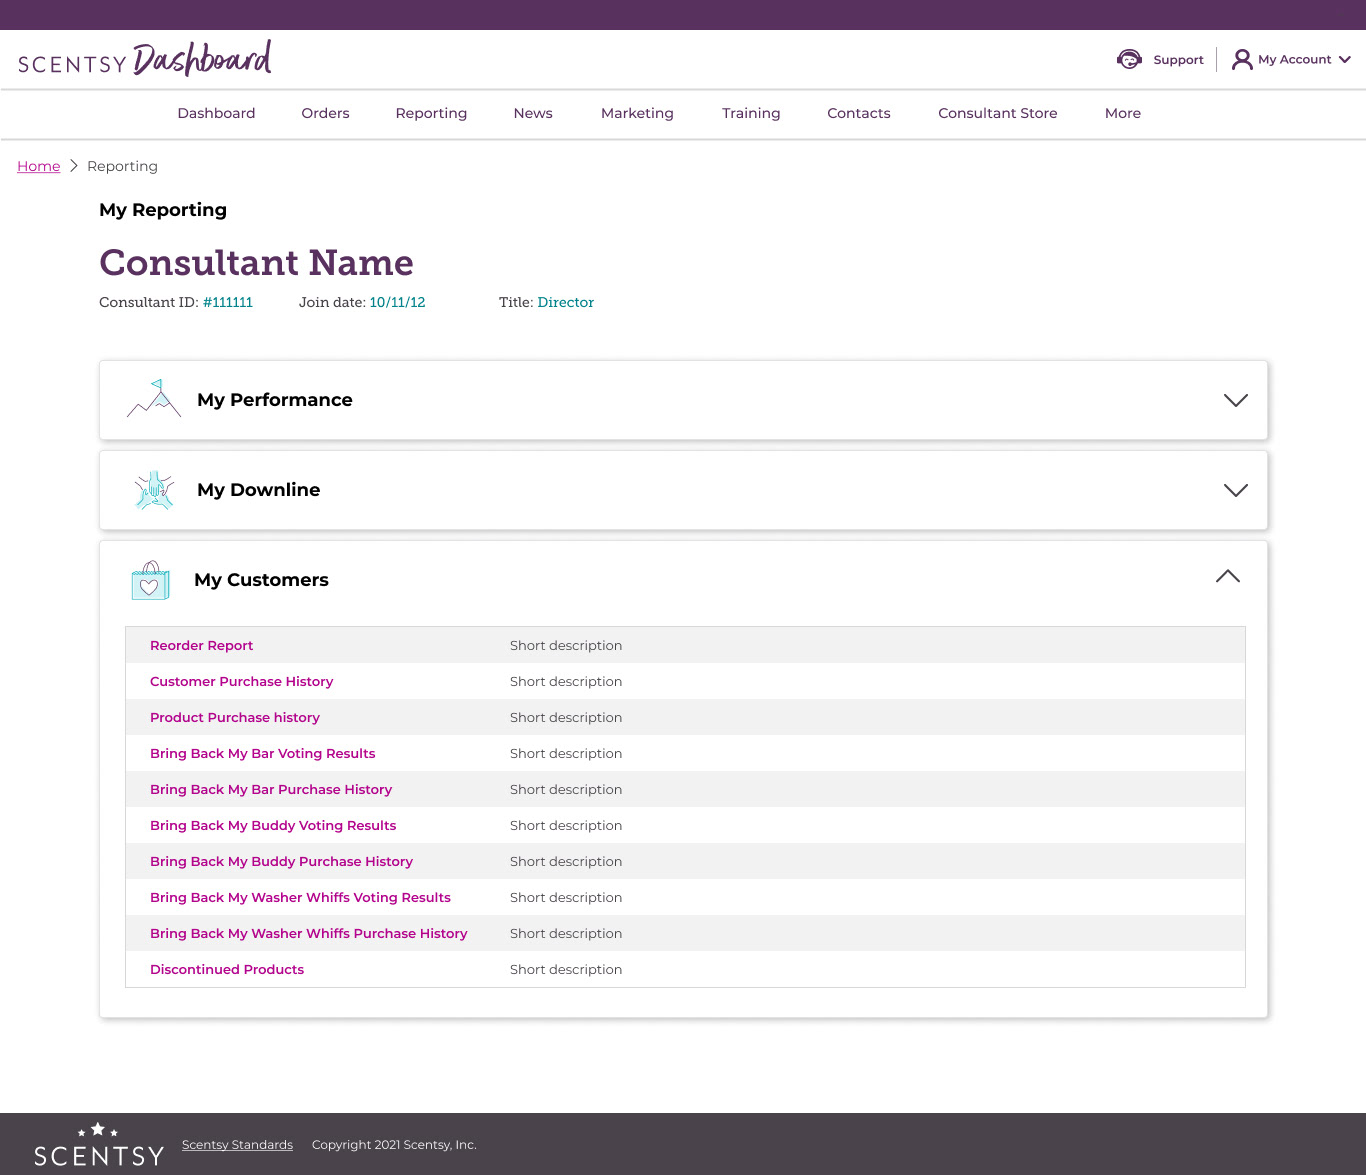Open the Reorder Report link

[x=201, y=645]
